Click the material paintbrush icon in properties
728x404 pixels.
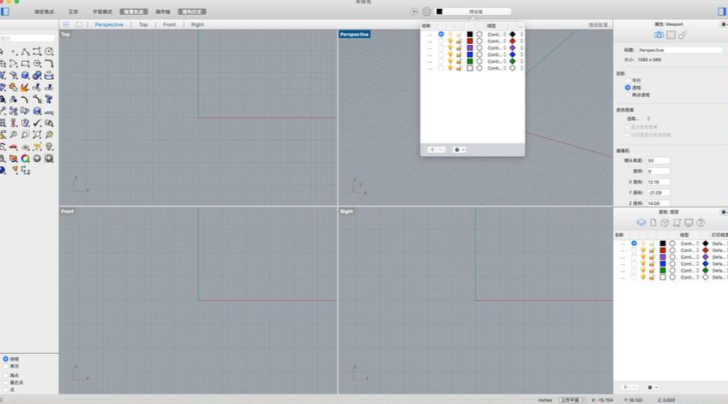click(x=683, y=35)
